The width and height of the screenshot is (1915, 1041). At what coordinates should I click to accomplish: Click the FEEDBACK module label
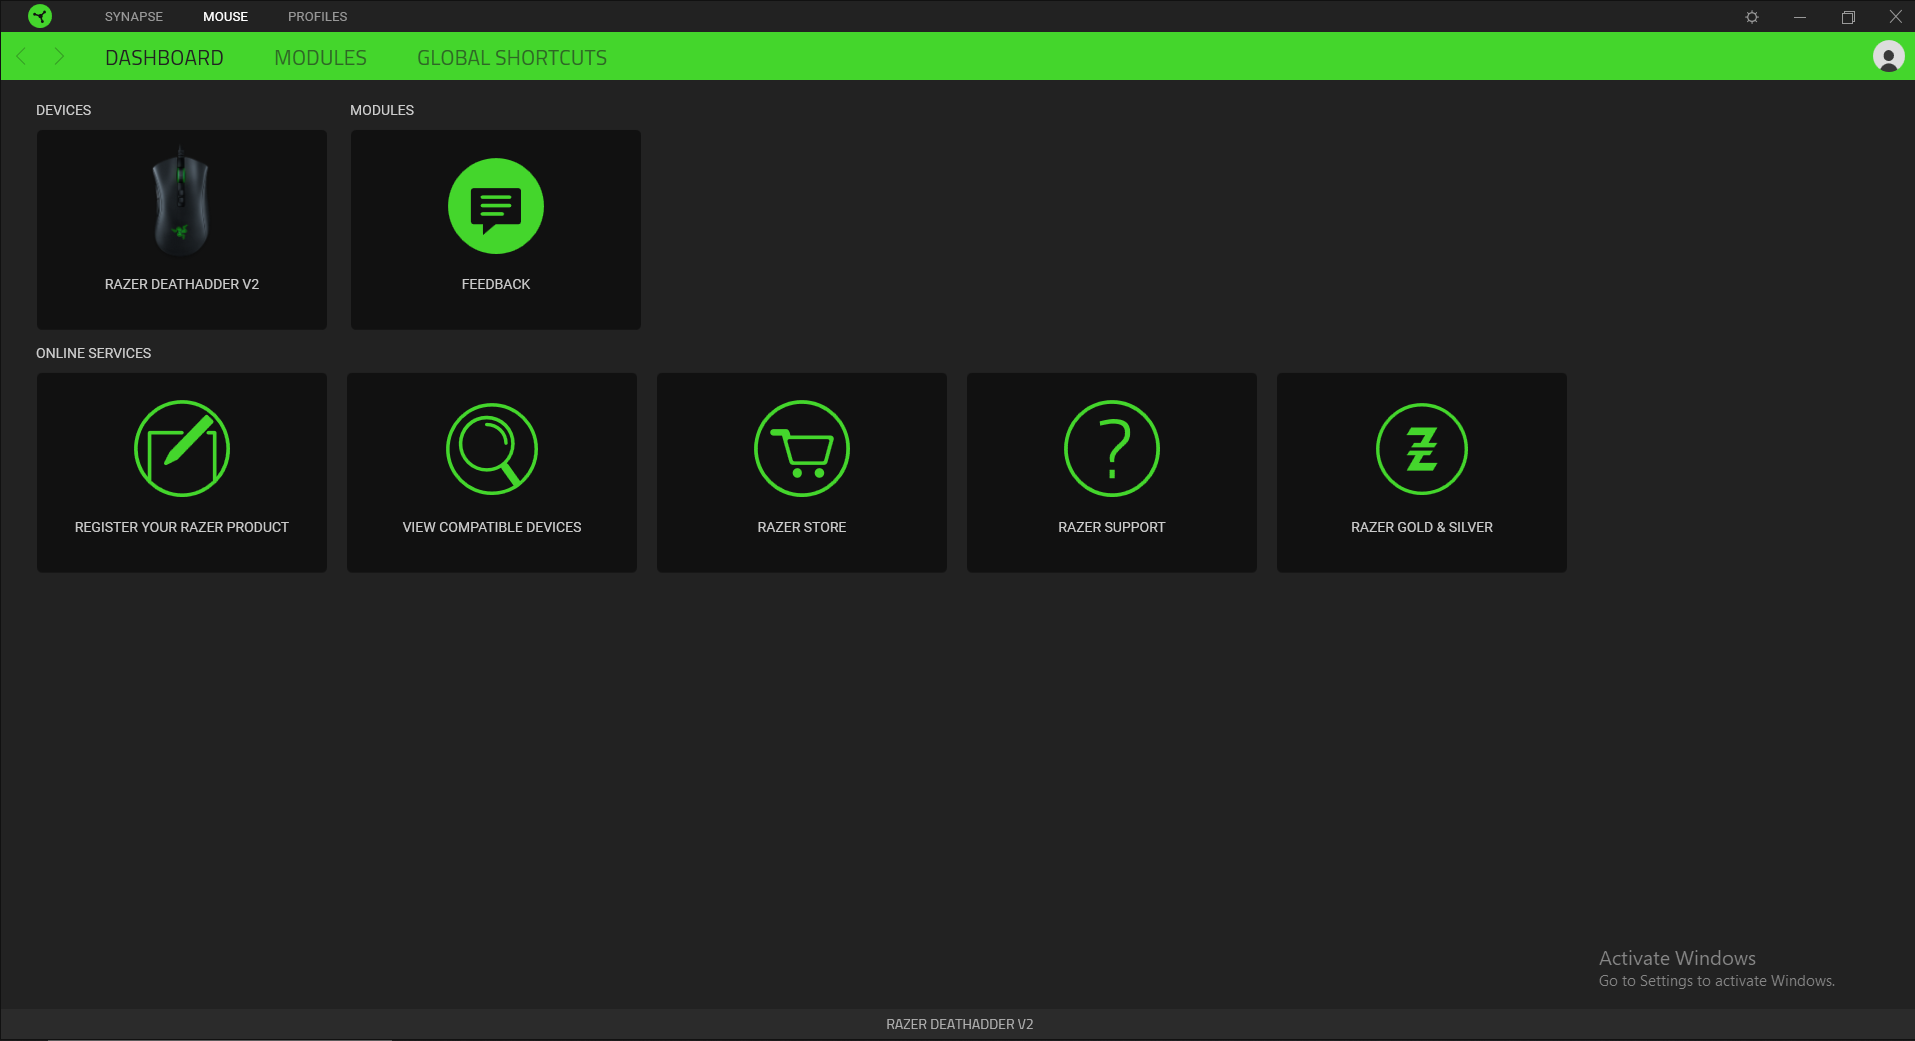point(496,284)
